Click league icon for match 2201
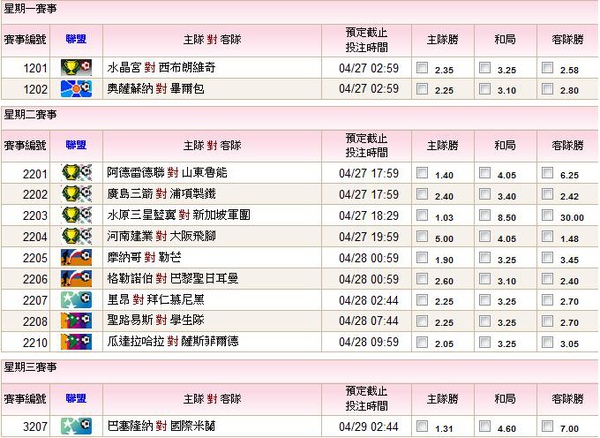Image resolution: width=600 pixels, height=438 pixels. 76,173
